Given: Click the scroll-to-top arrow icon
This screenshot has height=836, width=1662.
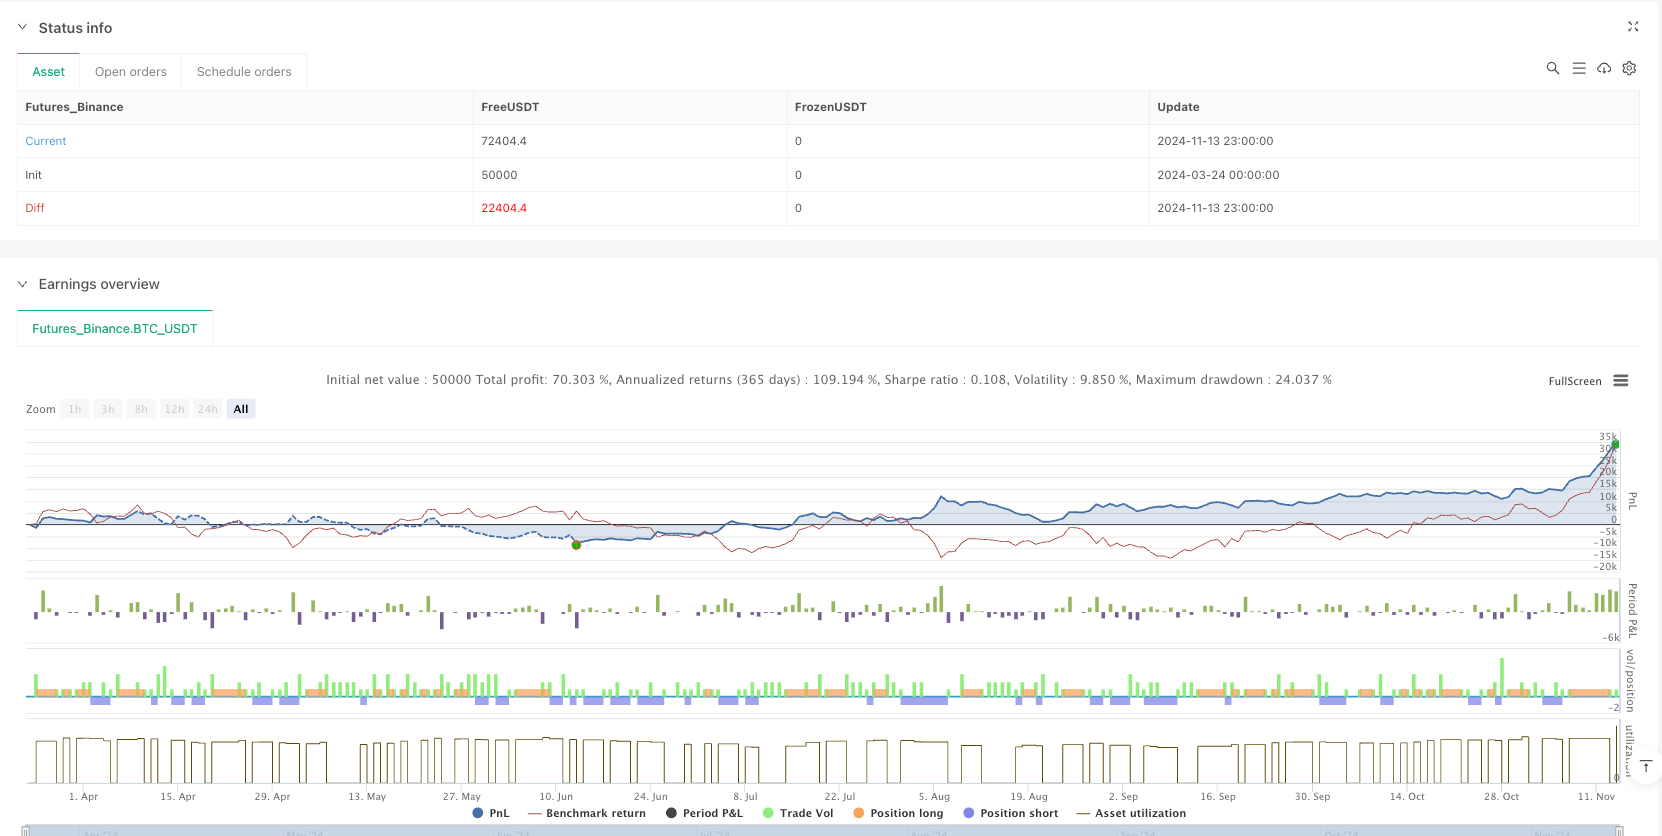Looking at the screenshot, I should 1646,766.
